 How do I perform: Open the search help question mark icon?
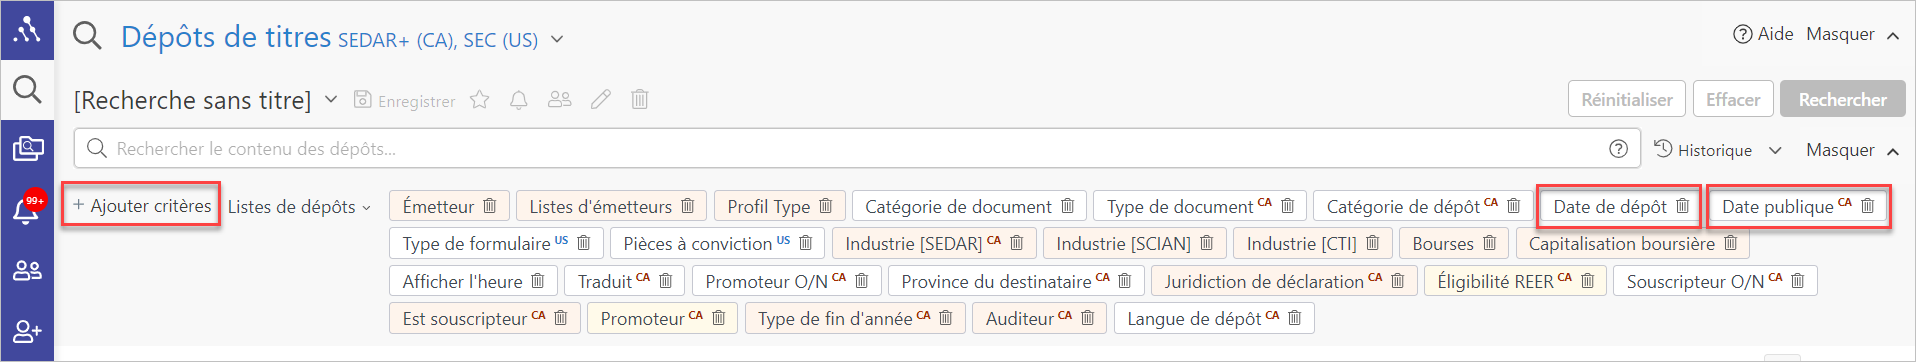1618,149
